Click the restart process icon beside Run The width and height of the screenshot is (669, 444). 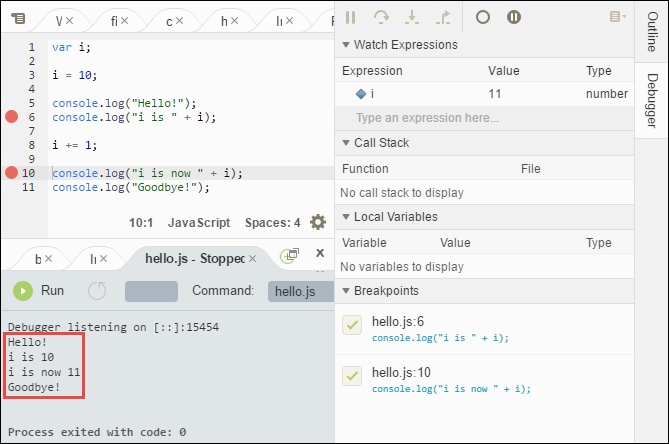point(97,291)
